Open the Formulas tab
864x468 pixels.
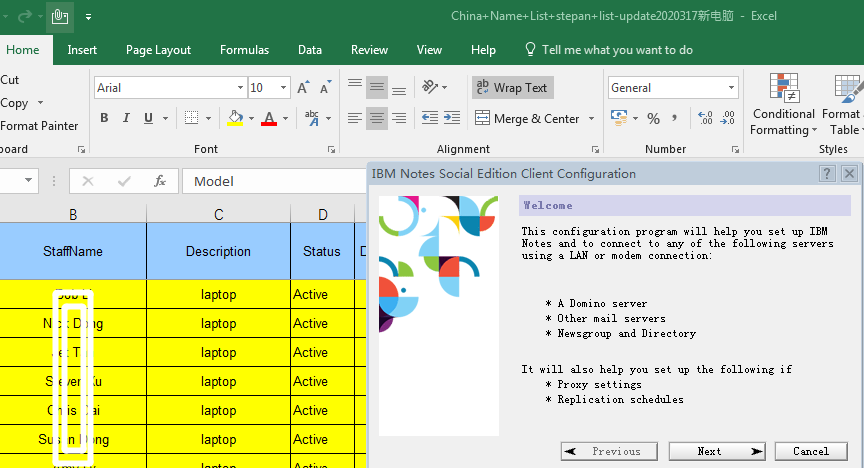coord(244,50)
